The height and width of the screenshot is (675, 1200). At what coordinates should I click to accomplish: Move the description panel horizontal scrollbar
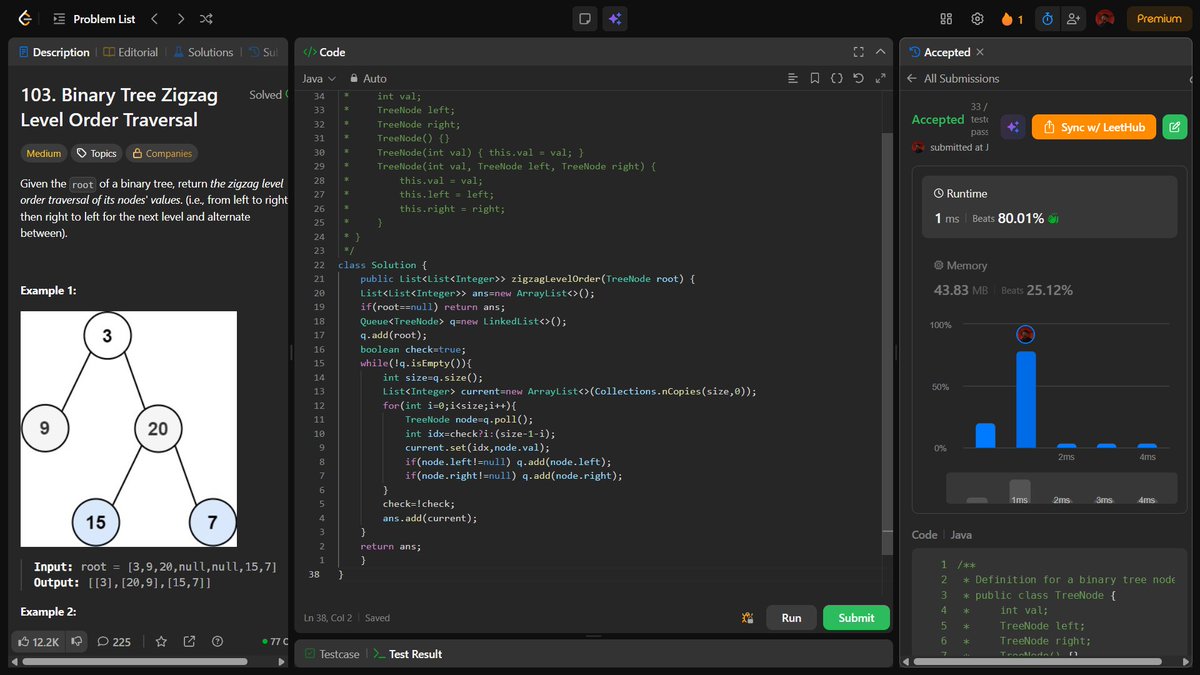pyautogui.click(x=134, y=661)
